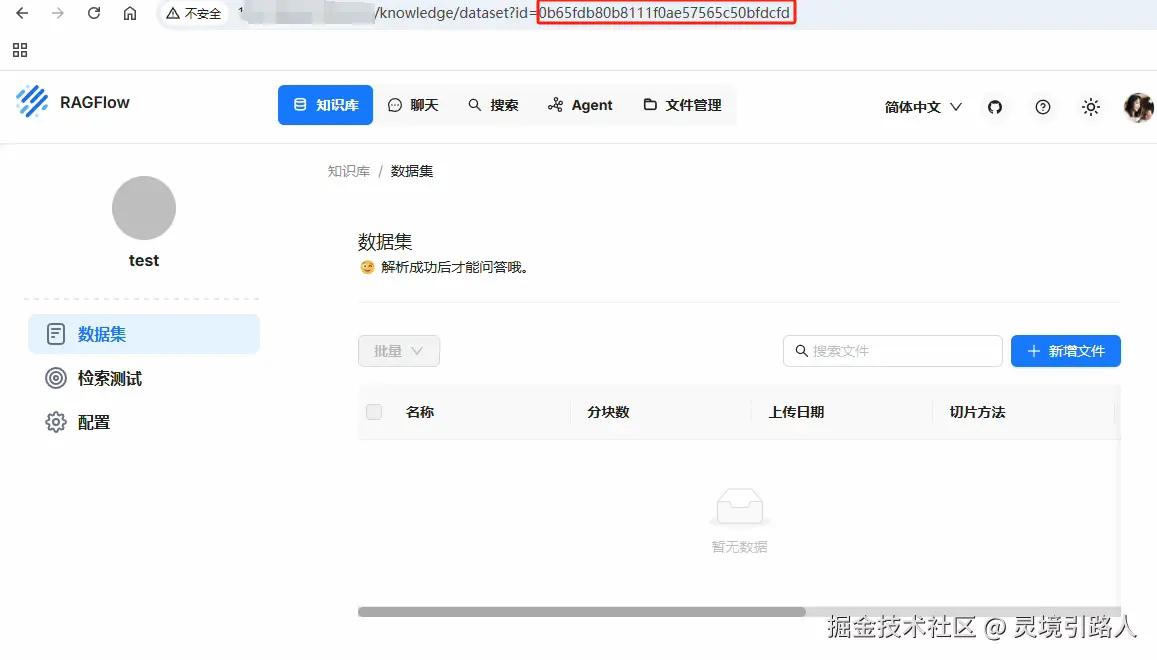Check the select-all checkbox in the table header

tap(373, 411)
